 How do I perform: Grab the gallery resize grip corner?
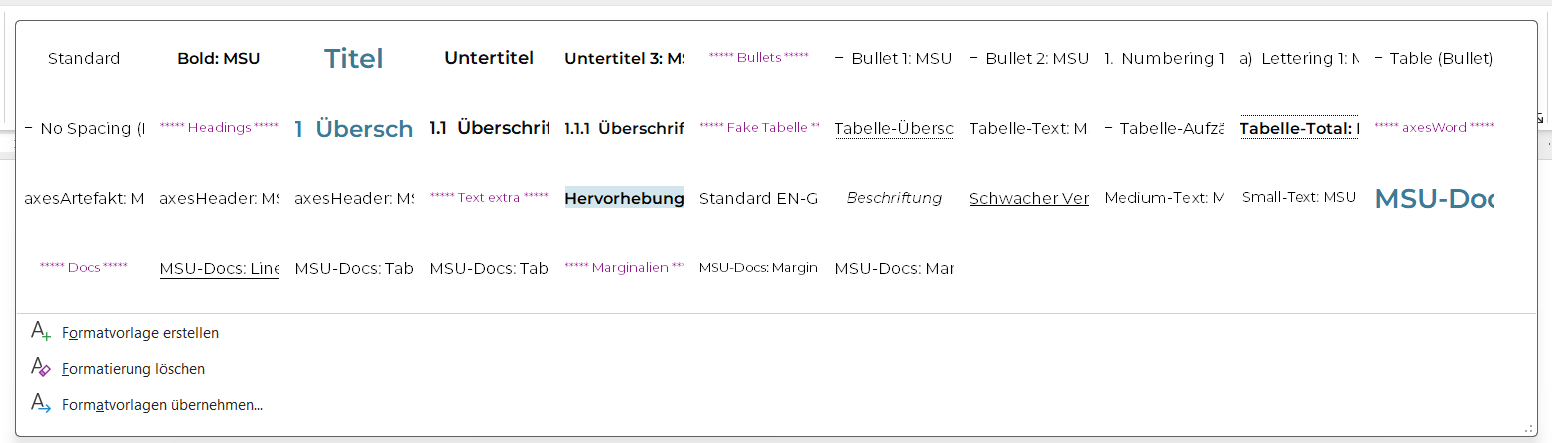click(1528, 427)
